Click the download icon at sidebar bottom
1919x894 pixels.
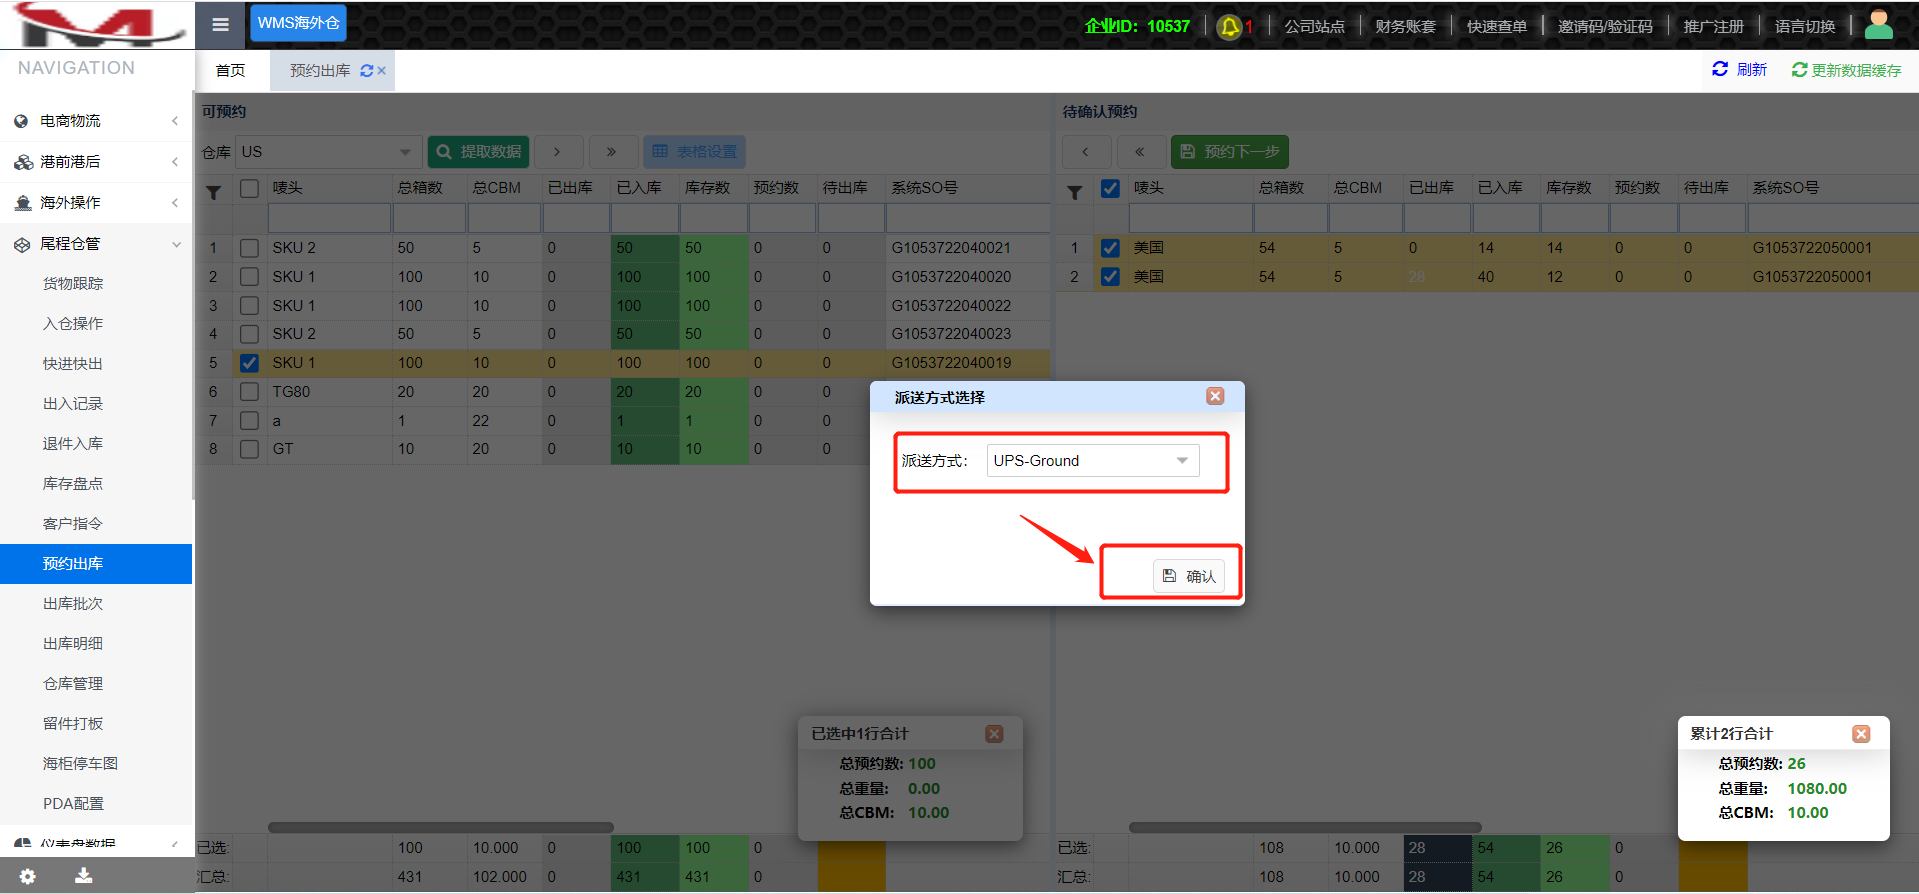tap(84, 876)
